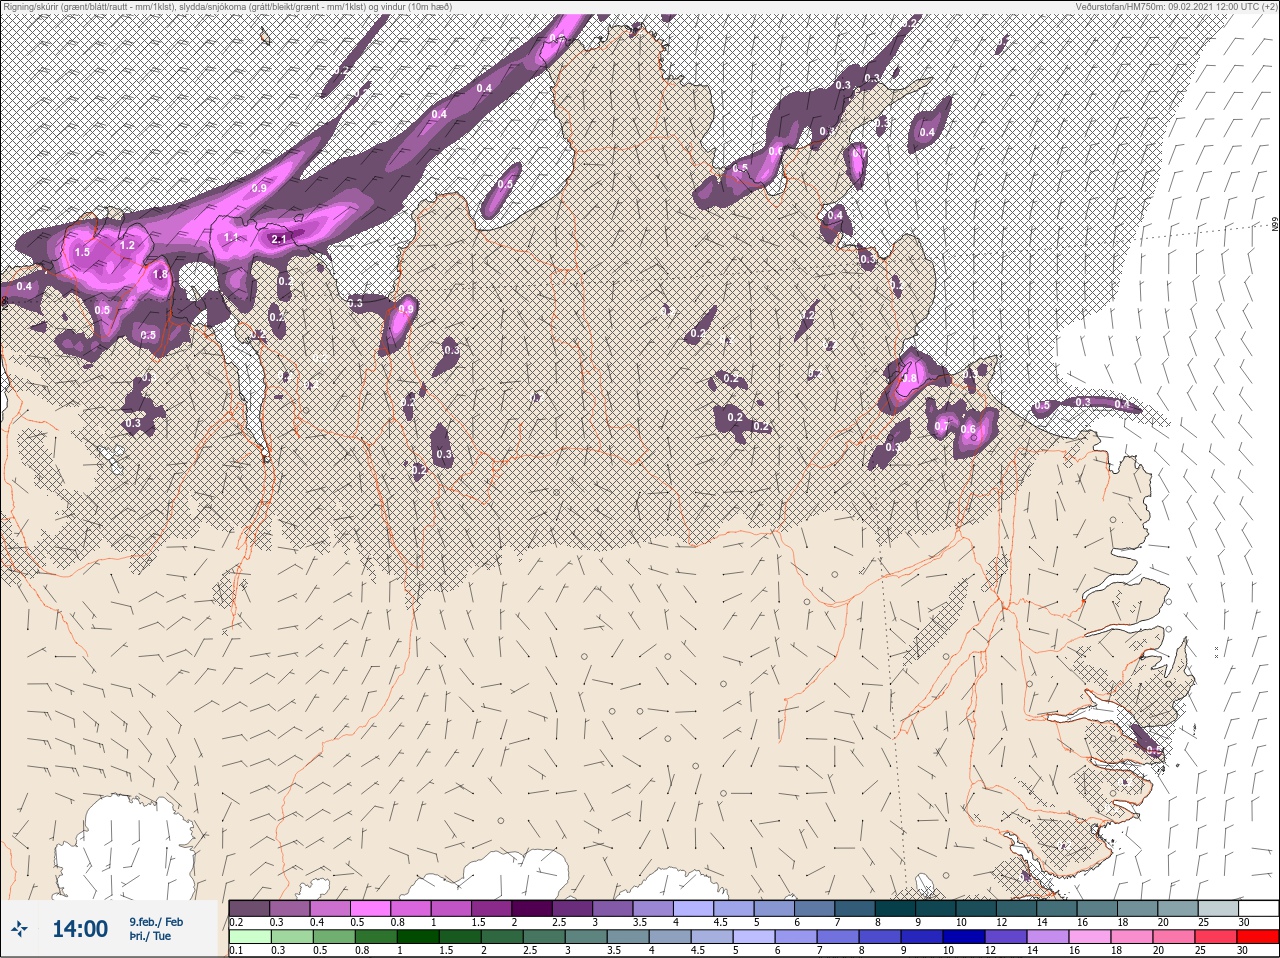Select the 6 swatch in the lower legend row

tap(796, 937)
